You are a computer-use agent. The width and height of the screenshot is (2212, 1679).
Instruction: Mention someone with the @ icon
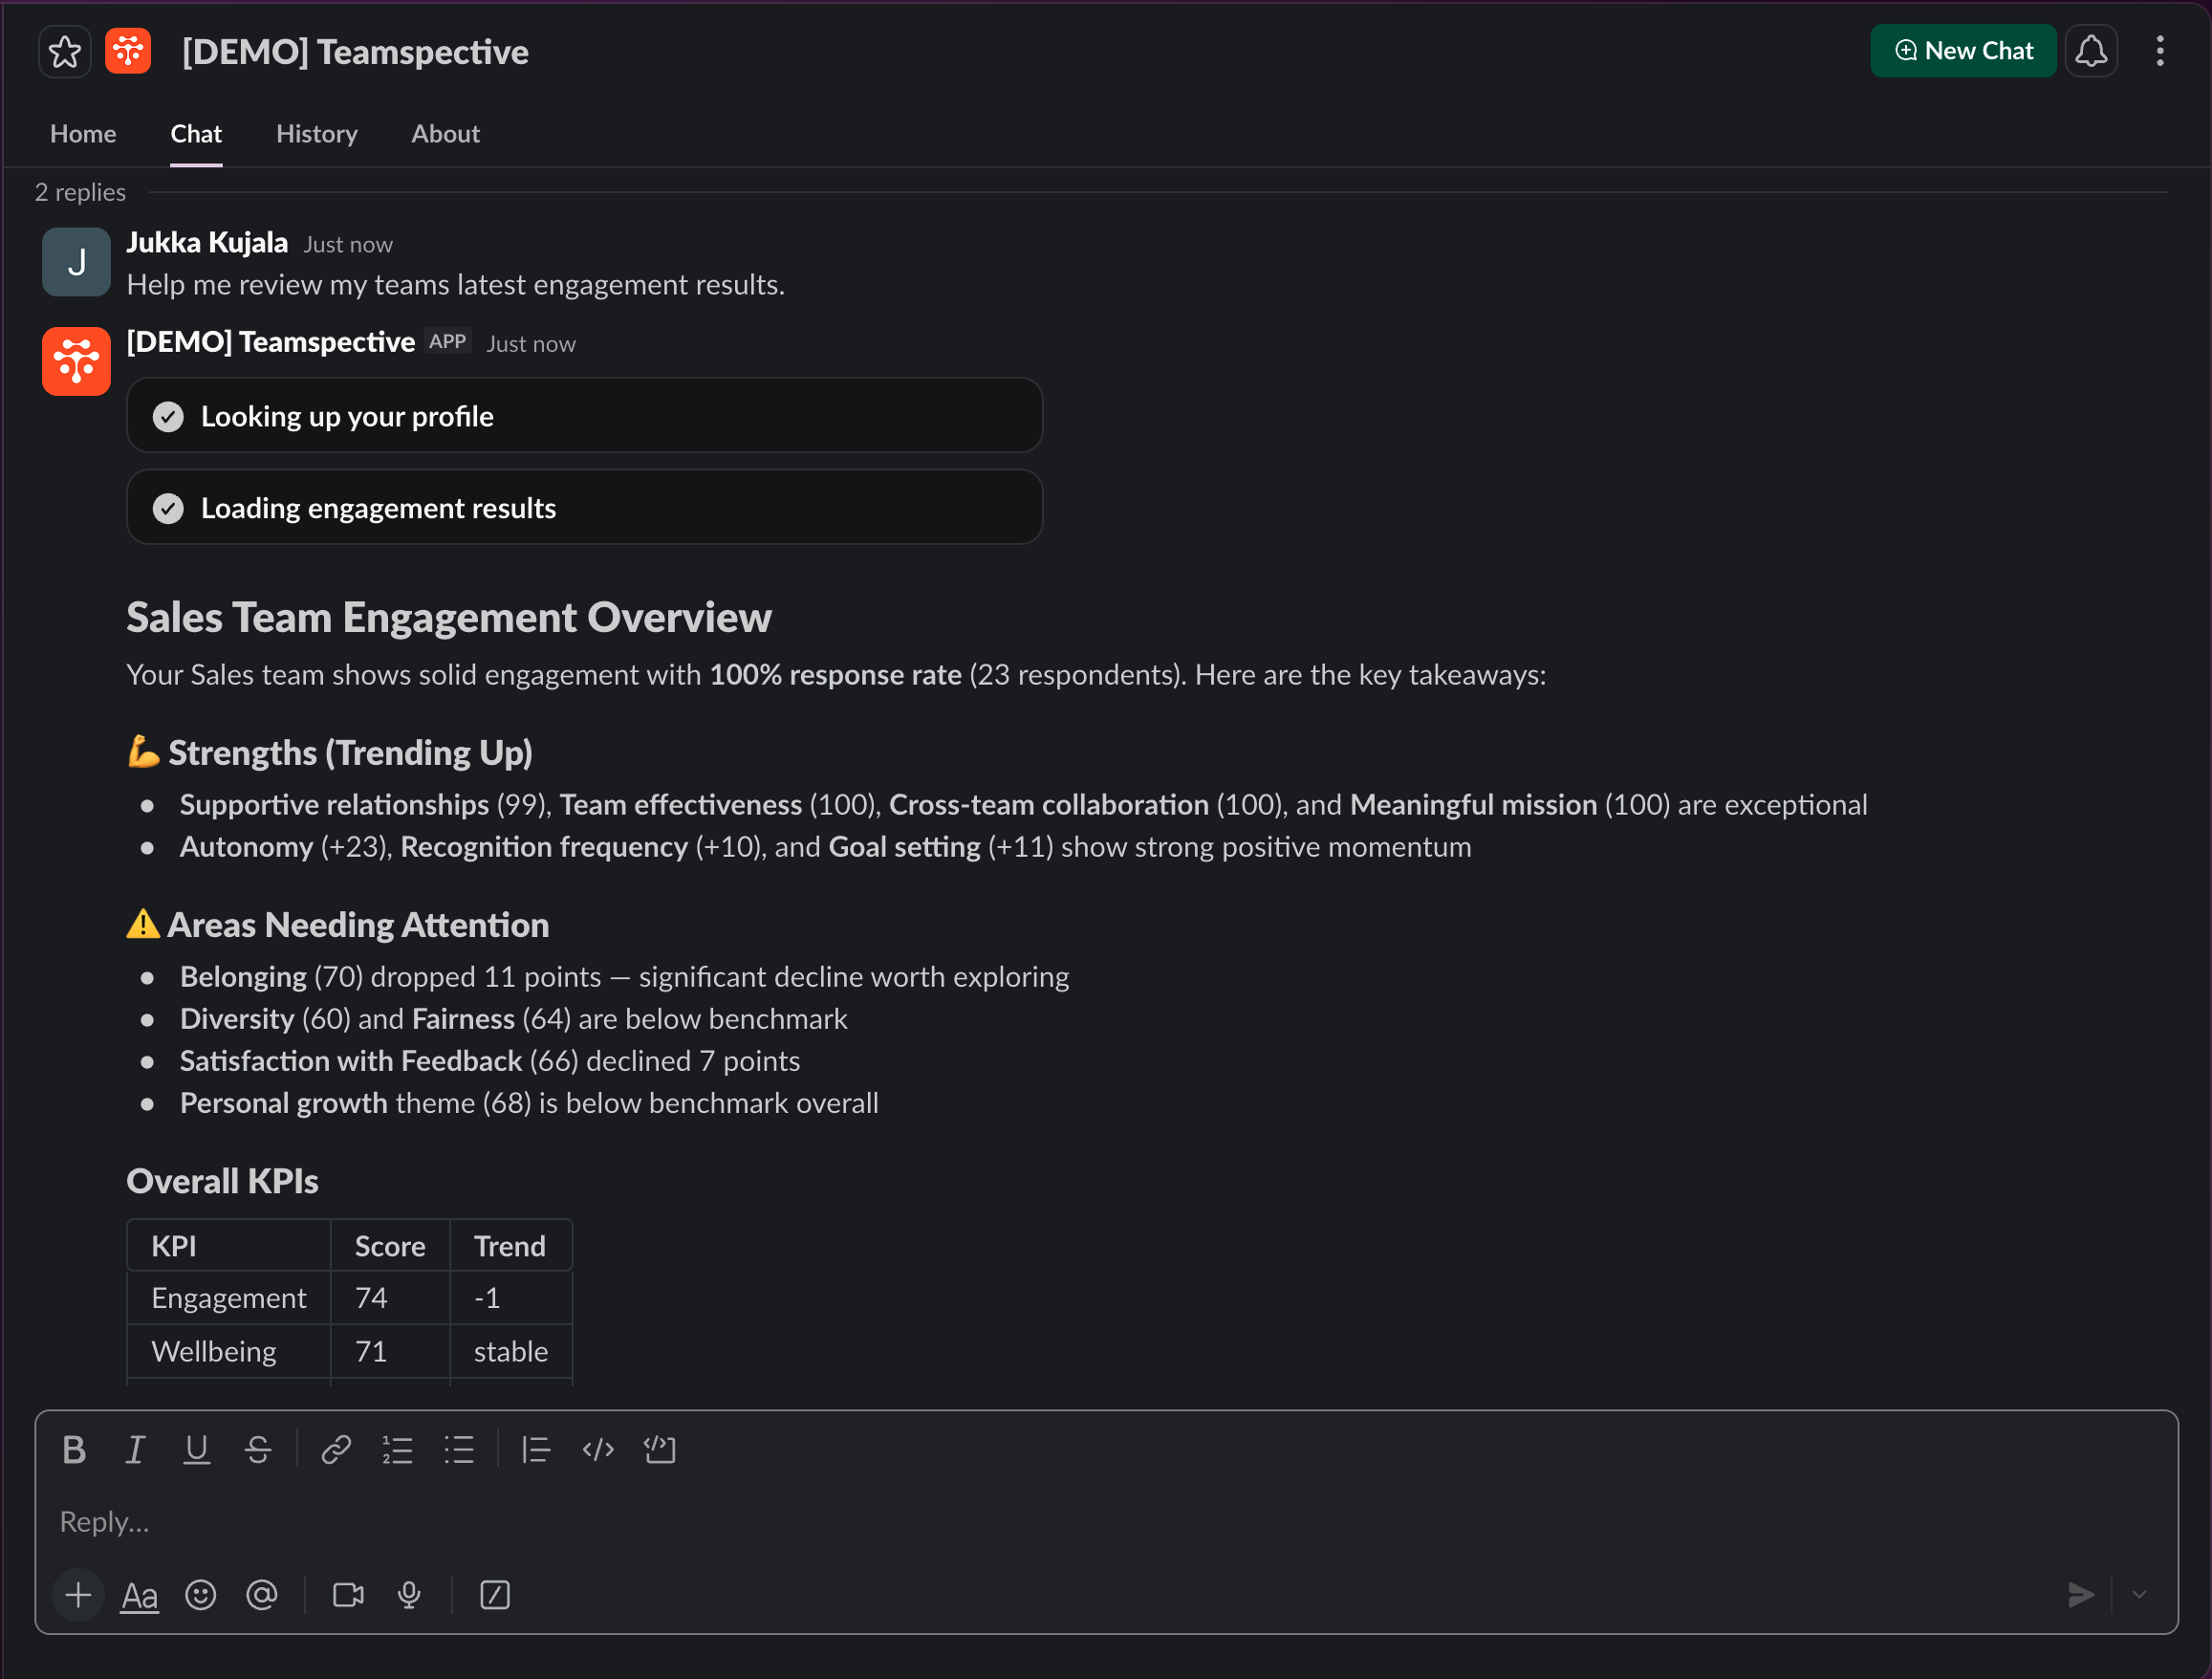262,1594
